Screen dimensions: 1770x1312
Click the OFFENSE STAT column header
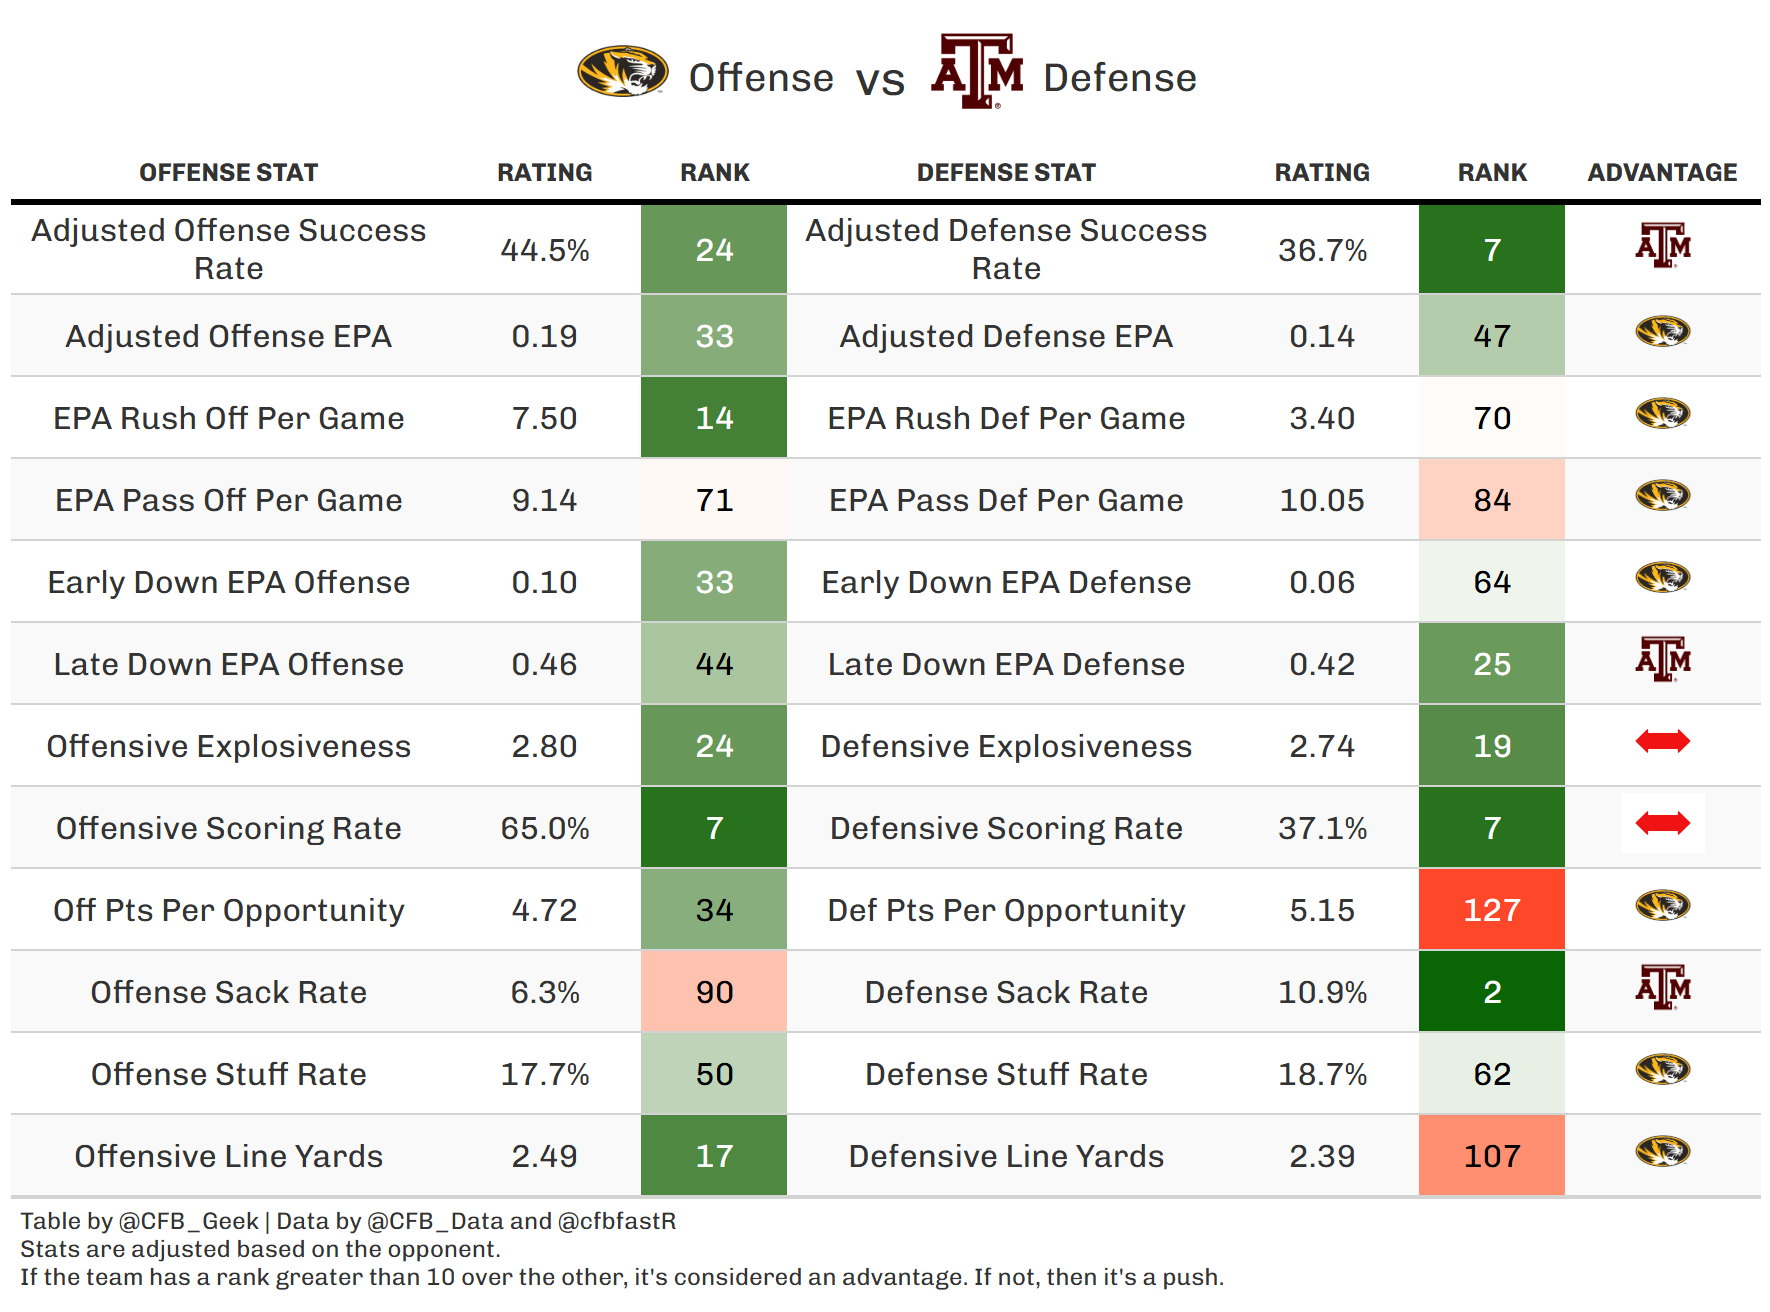coord(228,173)
